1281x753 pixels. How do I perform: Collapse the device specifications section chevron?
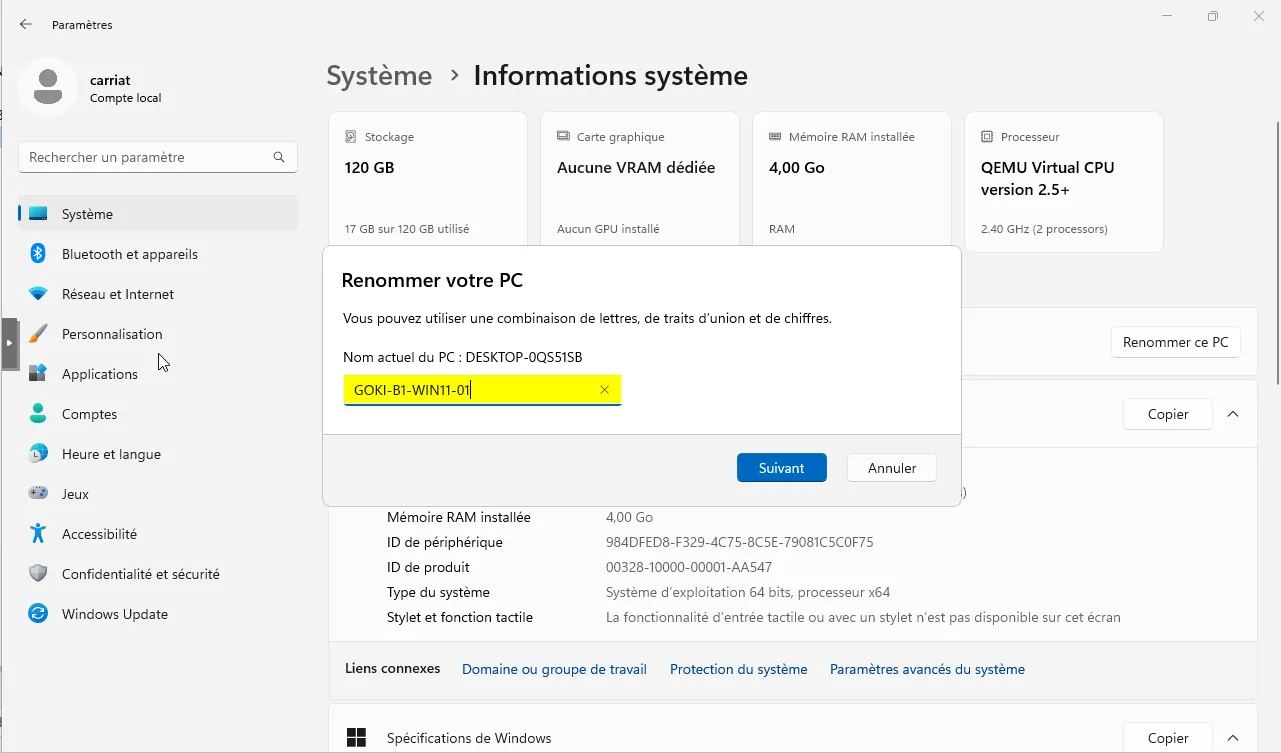[x=1233, y=414]
